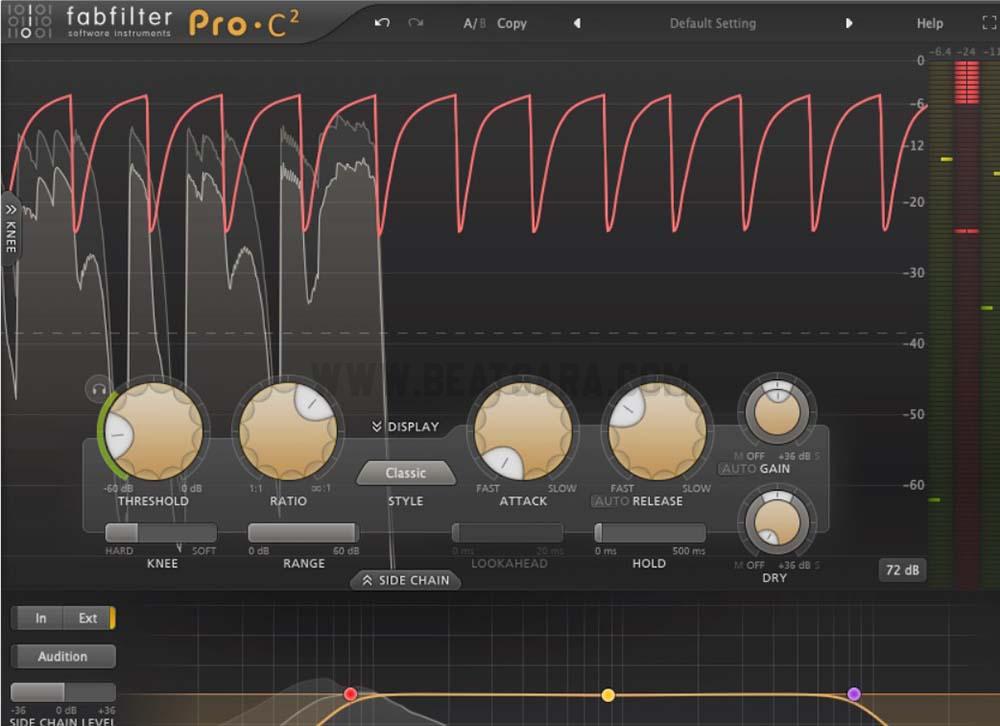Click the red side chain filter node
The width and height of the screenshot is (1000, 726).
(x=350, y=693)
